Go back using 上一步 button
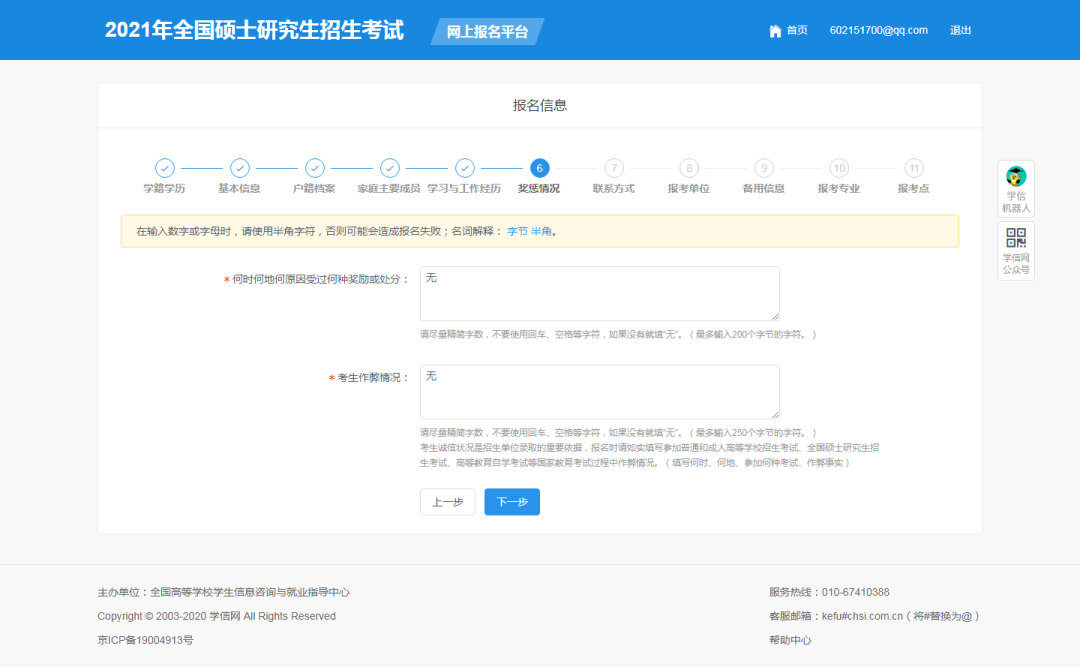1080x667 pixels. 447,501
